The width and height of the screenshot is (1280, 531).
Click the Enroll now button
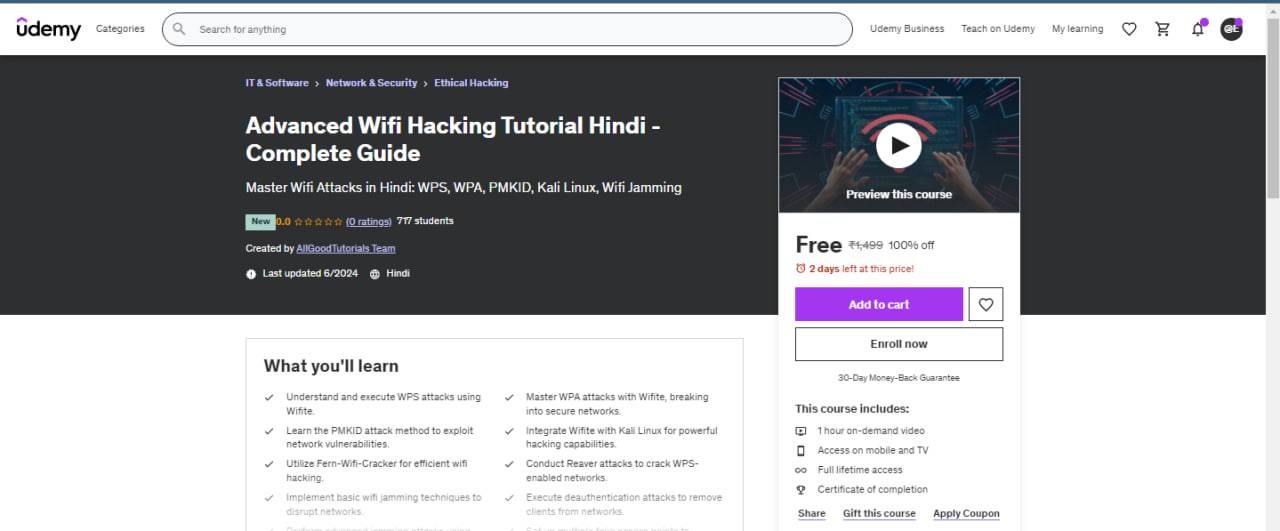tap(899, 344)
